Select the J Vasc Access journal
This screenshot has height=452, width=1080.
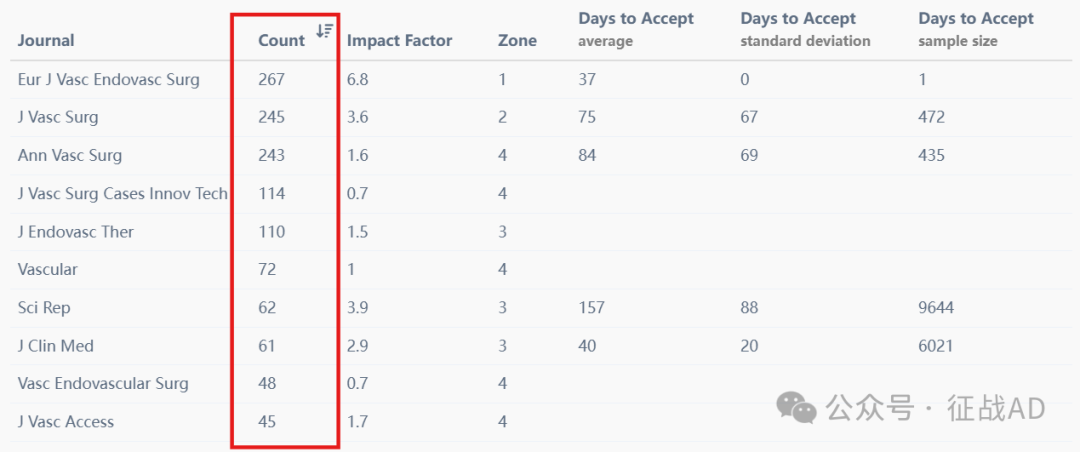[x=66, y=421]
